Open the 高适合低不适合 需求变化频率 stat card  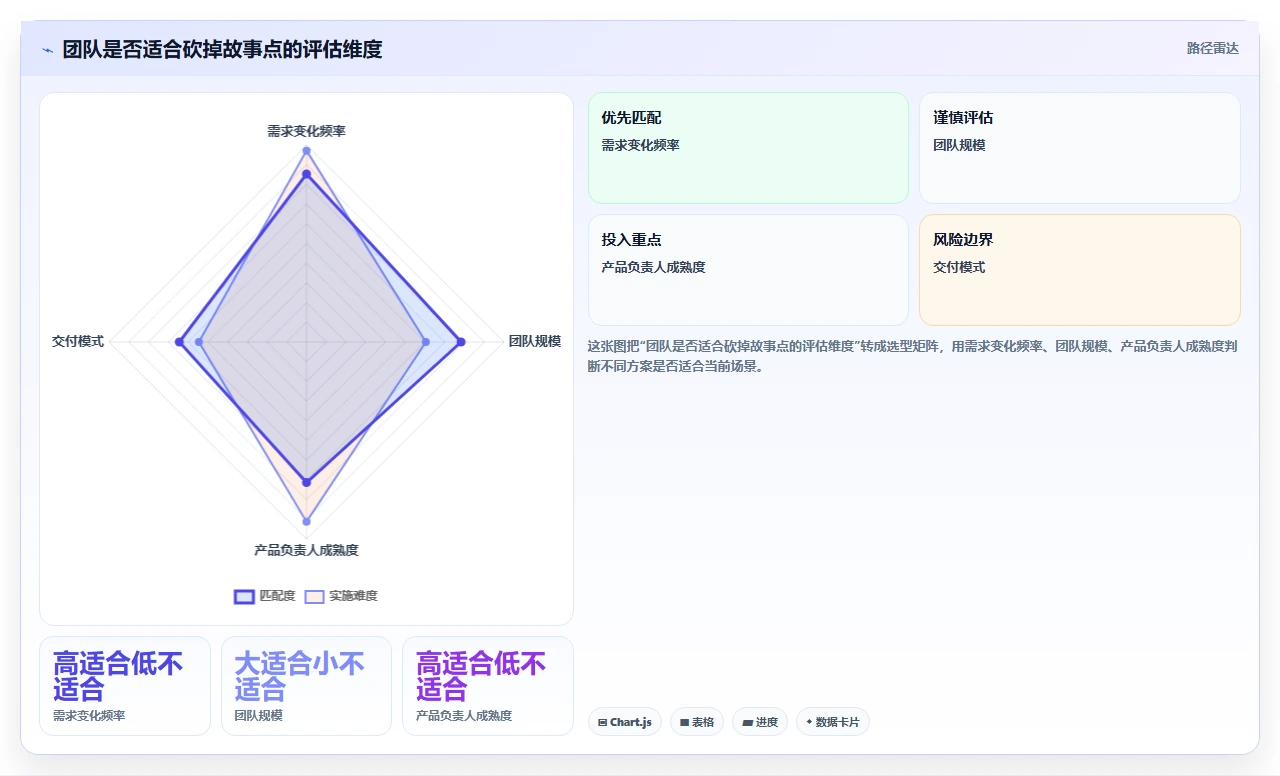(x=125, y=686)
